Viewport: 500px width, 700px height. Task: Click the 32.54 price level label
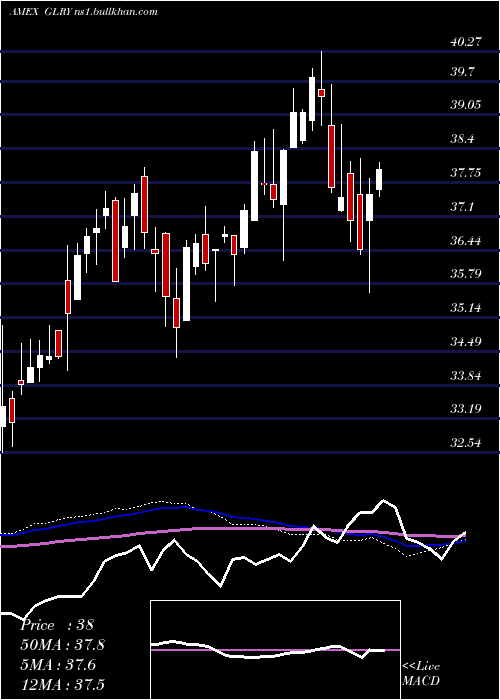pyautogui.click(x=467, y=442)
